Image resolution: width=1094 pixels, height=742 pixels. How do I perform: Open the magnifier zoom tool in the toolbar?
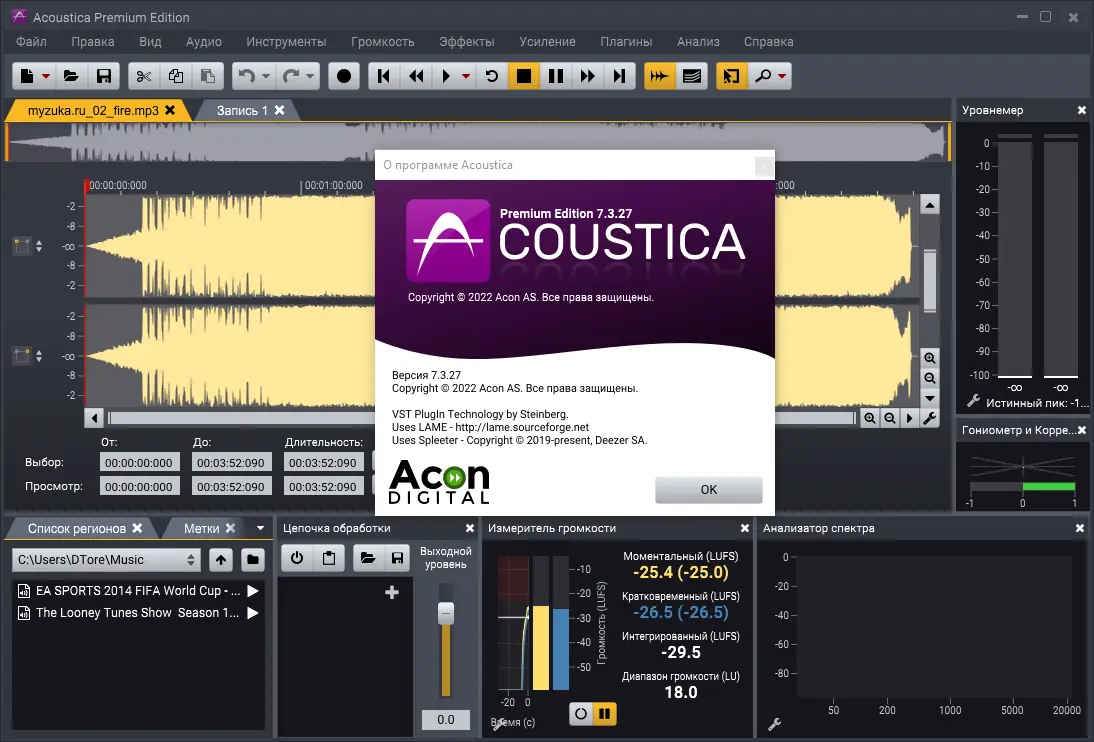[765, 76]
